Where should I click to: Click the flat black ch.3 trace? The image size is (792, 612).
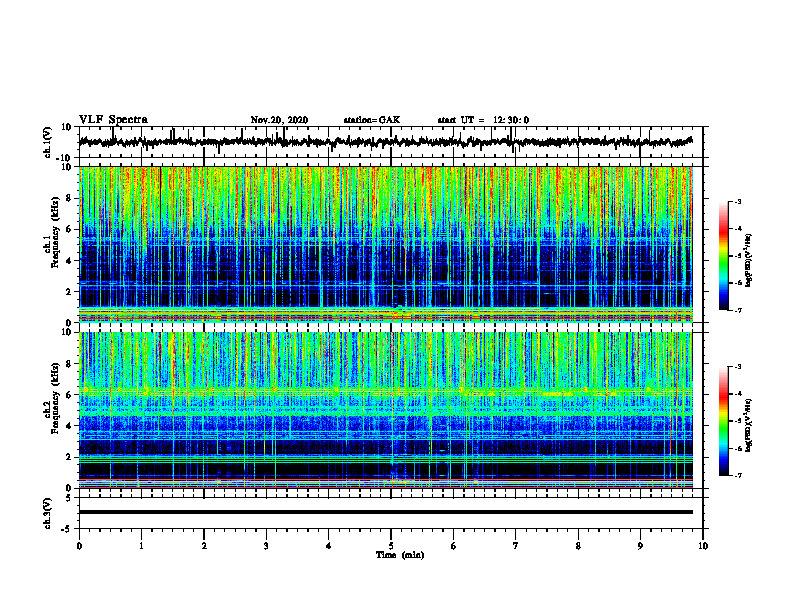(385, 512)
